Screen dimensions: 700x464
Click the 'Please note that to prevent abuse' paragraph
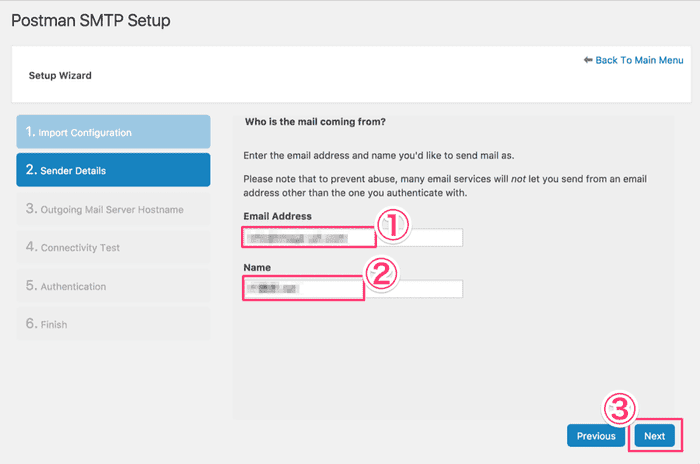pyautogui.click(x=445, y=186)
